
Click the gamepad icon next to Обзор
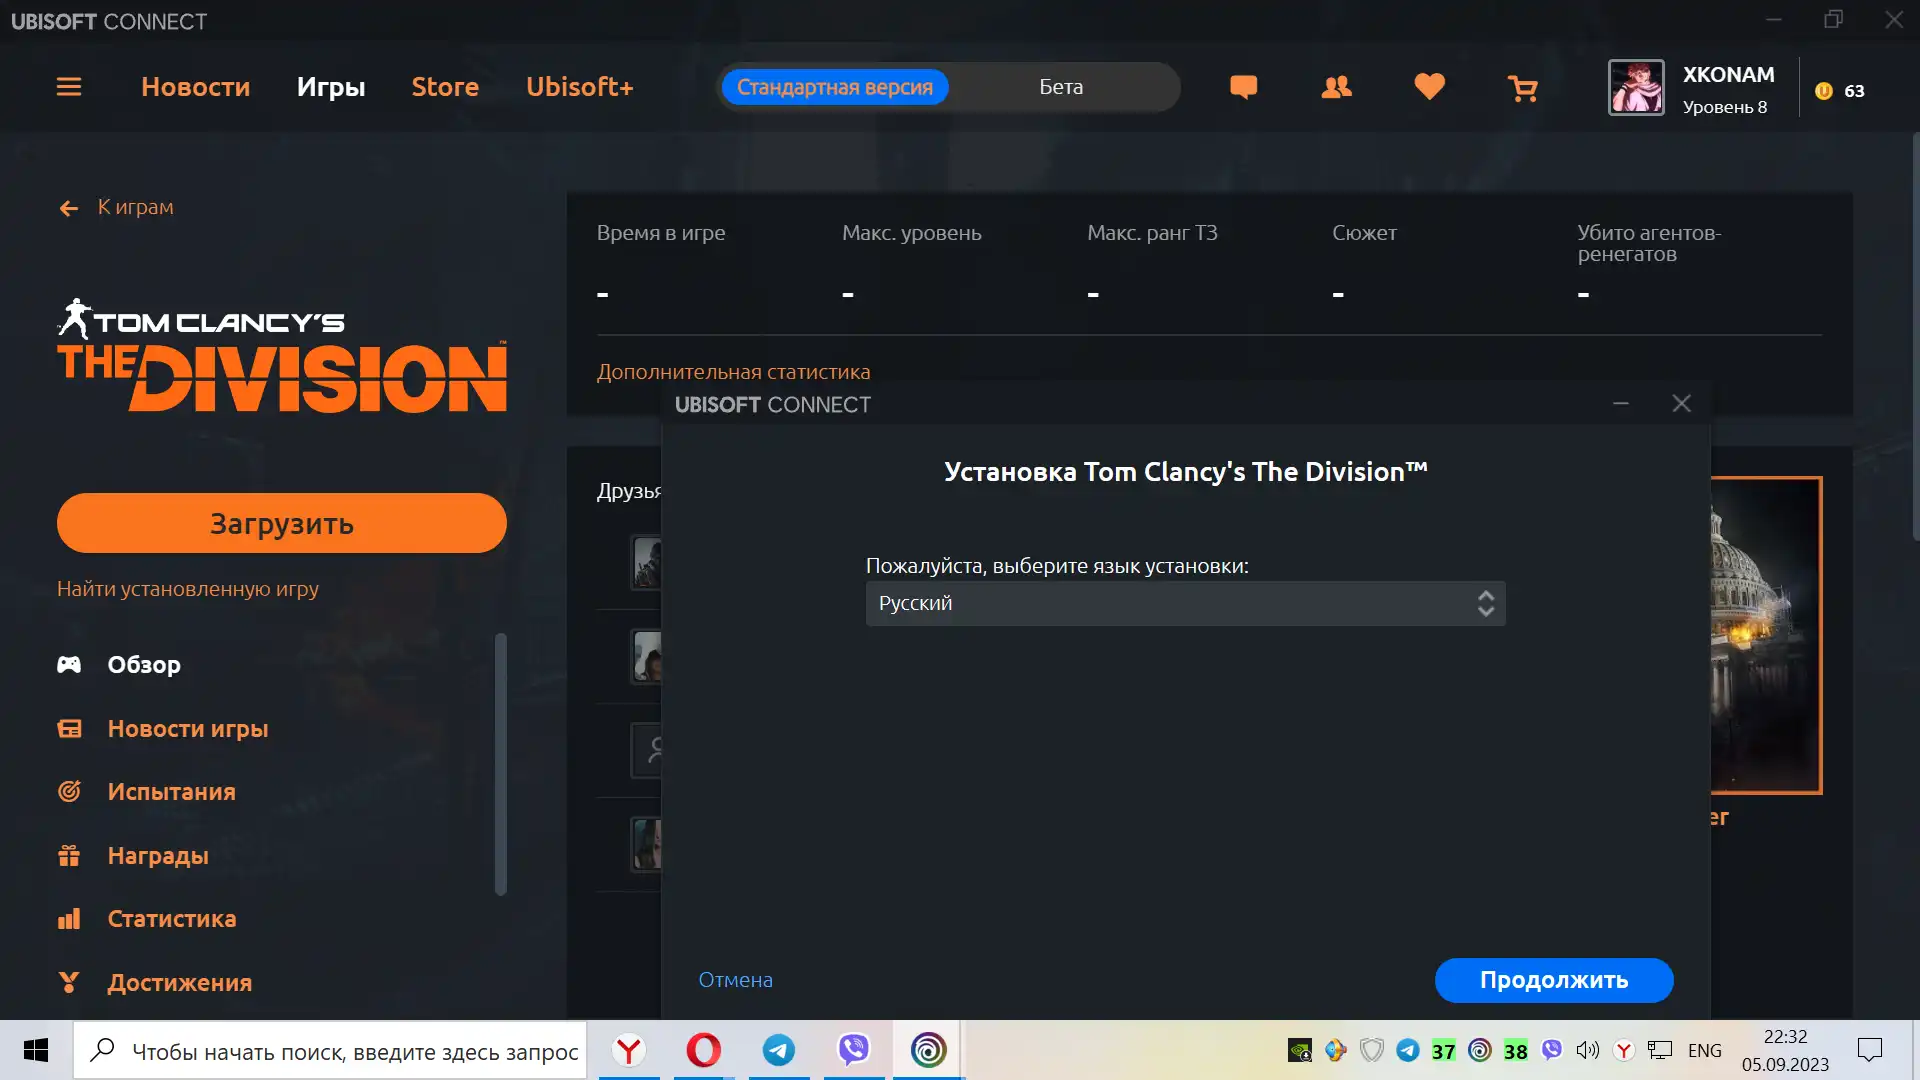[x=69, y=665]
